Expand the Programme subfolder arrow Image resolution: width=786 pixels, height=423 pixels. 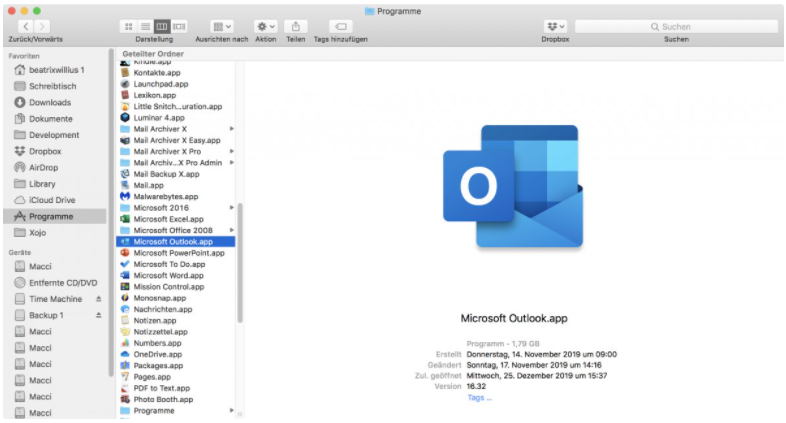(232, 410)
